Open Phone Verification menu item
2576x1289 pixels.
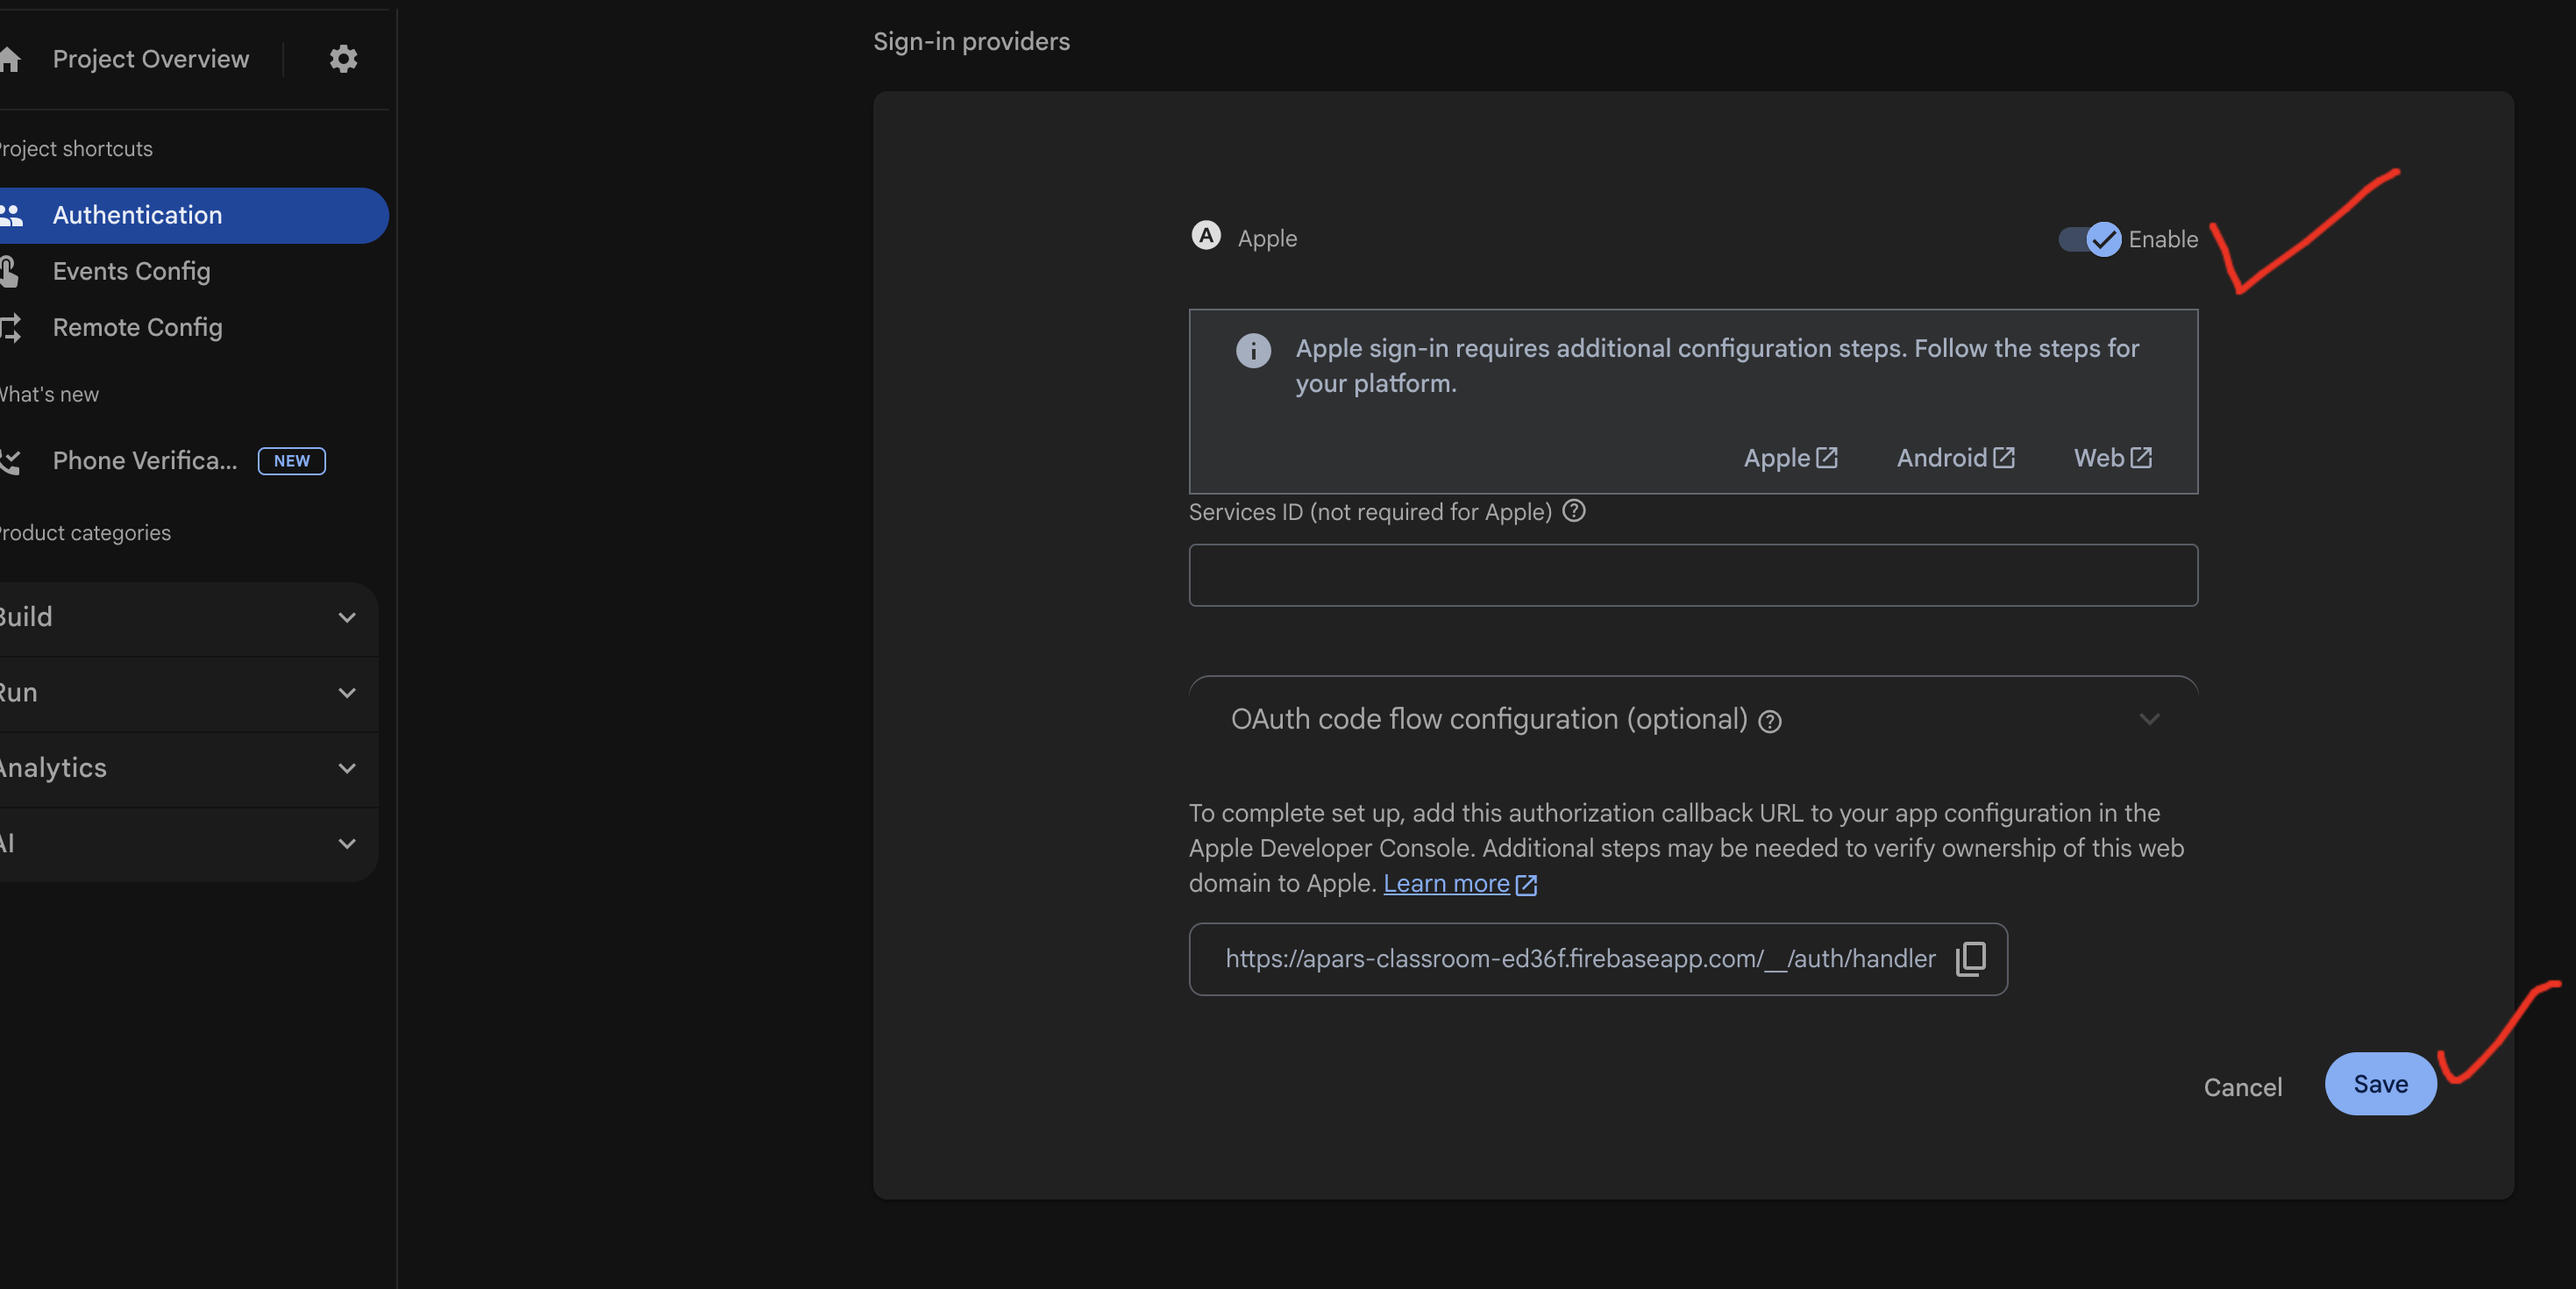pyautogui.click(x=145, y=461)
